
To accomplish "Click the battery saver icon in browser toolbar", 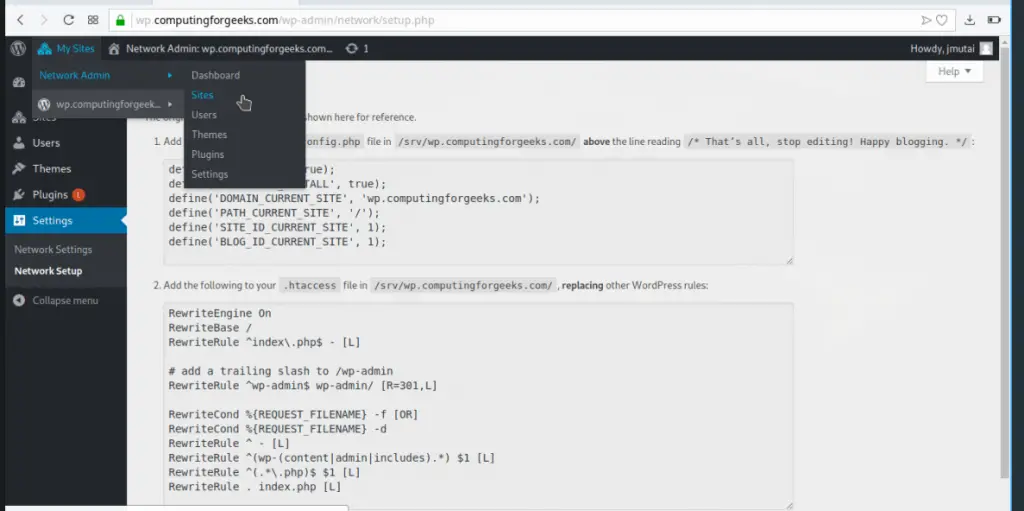I will click(x=995, y=19).
